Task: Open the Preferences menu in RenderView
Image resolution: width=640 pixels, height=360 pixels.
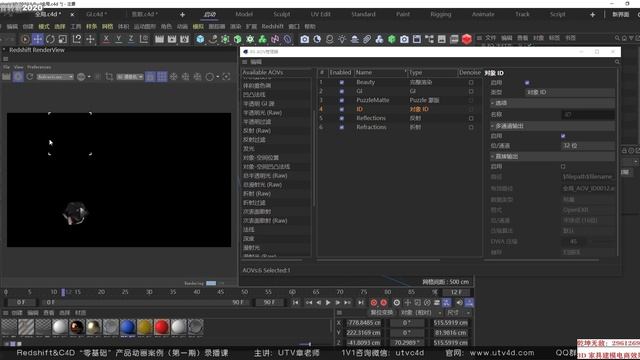Action: coord(39,67)
